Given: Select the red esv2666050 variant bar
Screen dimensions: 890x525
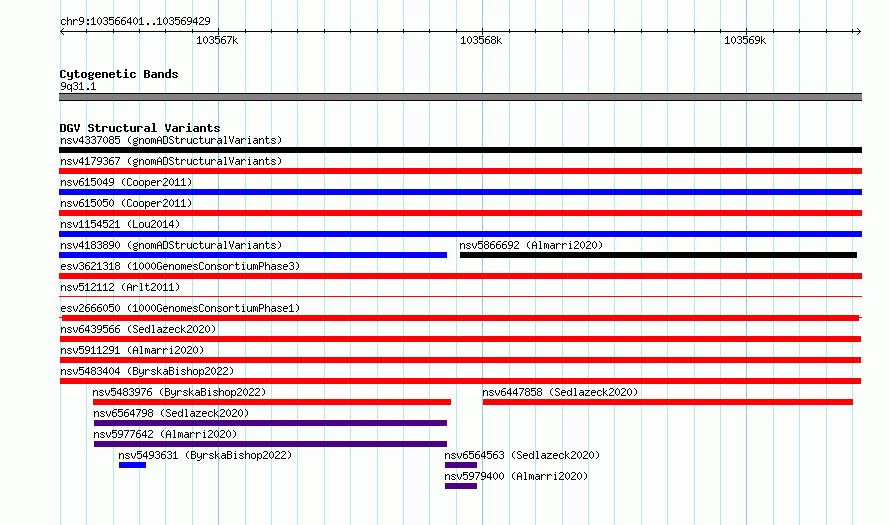Looking at the screenshot, I should click(x=460, y=318).
